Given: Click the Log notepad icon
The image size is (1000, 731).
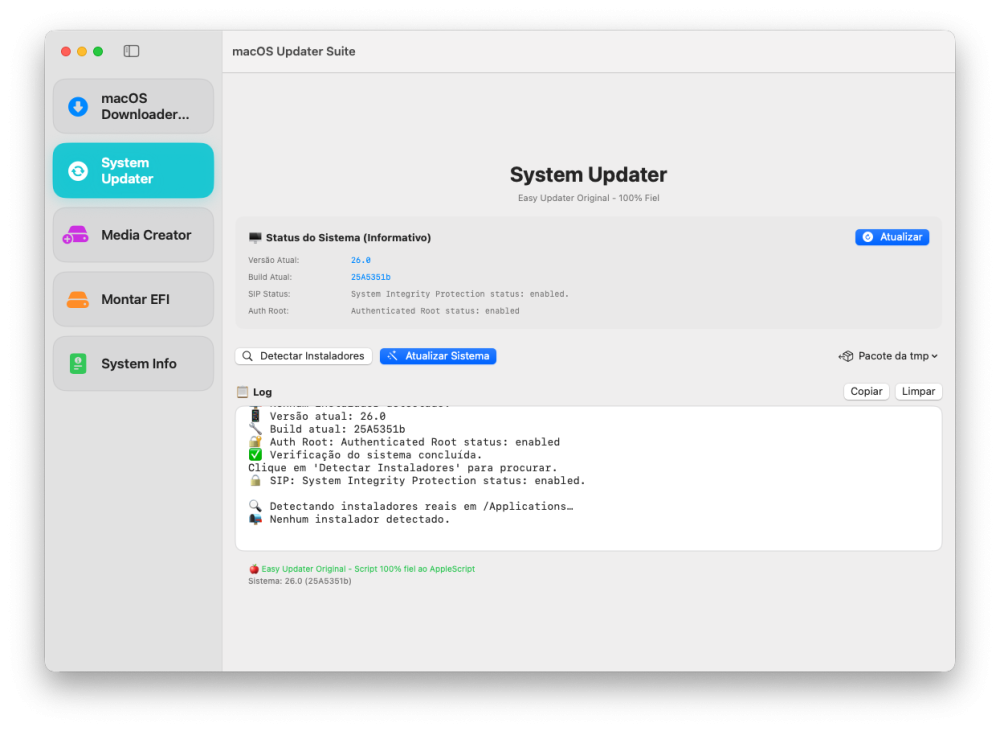Looking at the screenshot, I should [x=242, y=392].
